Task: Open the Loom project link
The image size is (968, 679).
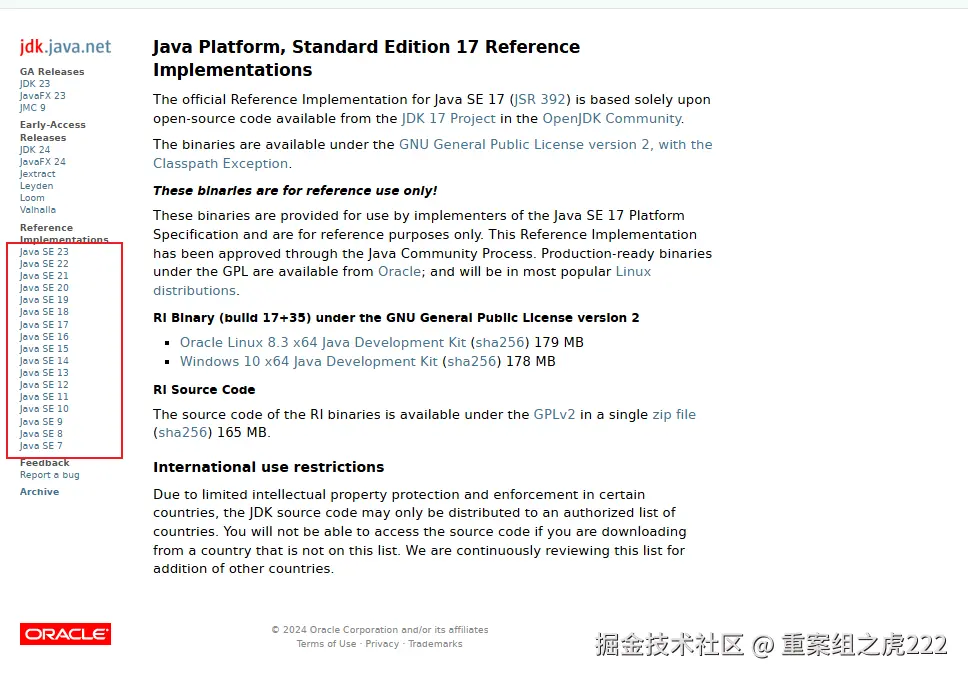Action: click(32, 198)
